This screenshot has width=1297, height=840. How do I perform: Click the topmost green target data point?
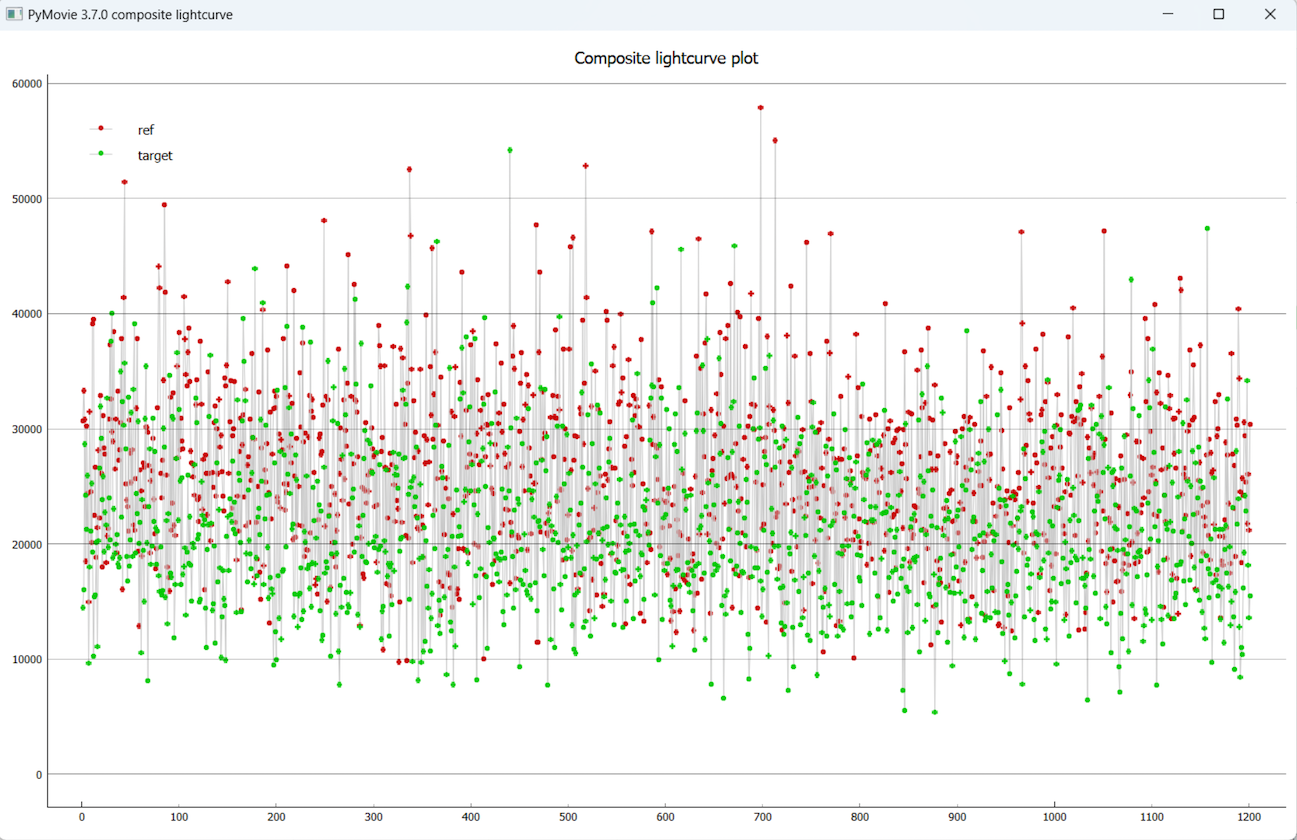pyautogui.click(x=510, y=150)
